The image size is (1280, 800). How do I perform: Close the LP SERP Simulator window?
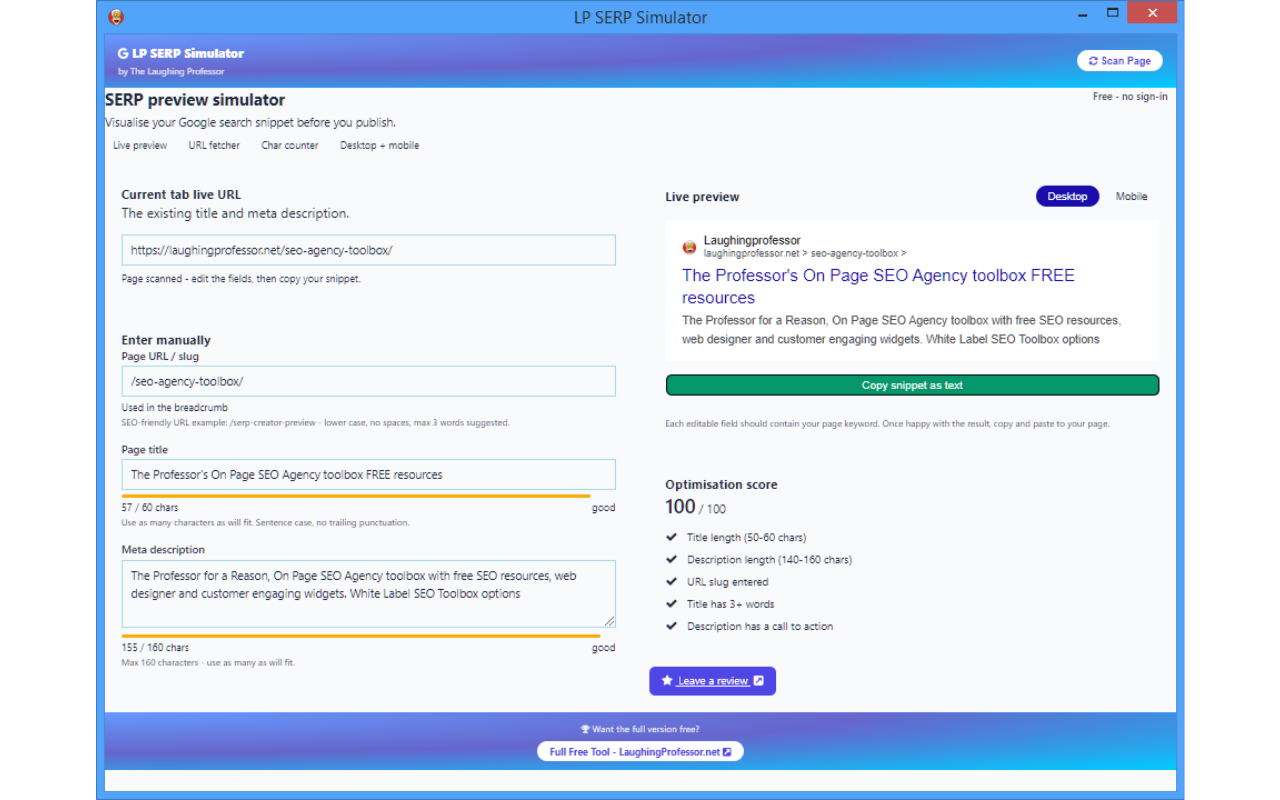(x=1152, y=14)
